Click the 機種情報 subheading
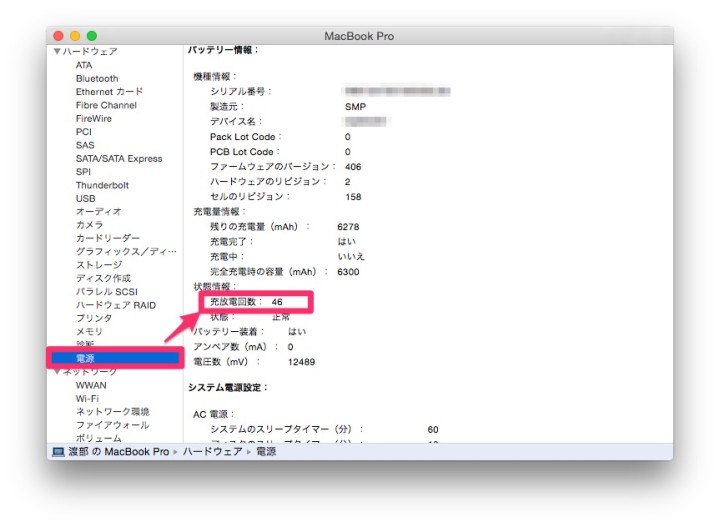The width and height of the screenshot is (720, 527). pos(214,77)
